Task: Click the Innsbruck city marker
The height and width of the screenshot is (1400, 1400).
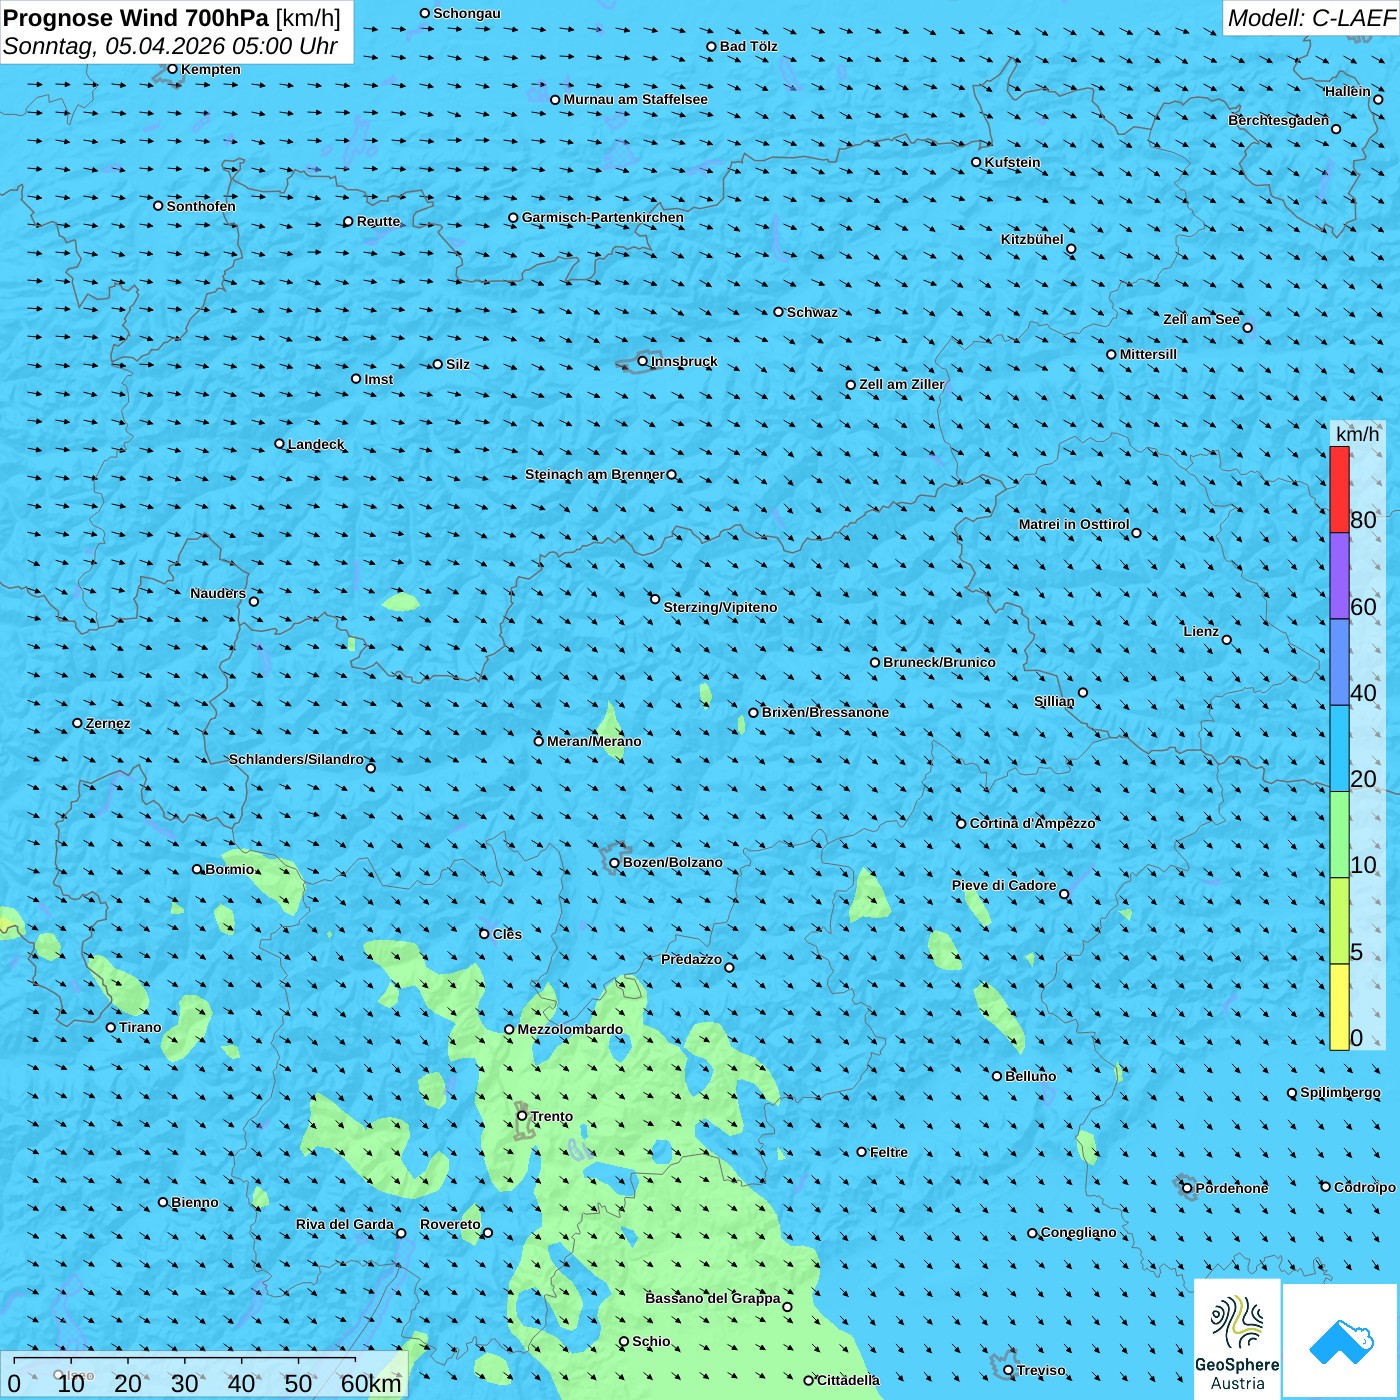Action: click(x=643, y=361)
